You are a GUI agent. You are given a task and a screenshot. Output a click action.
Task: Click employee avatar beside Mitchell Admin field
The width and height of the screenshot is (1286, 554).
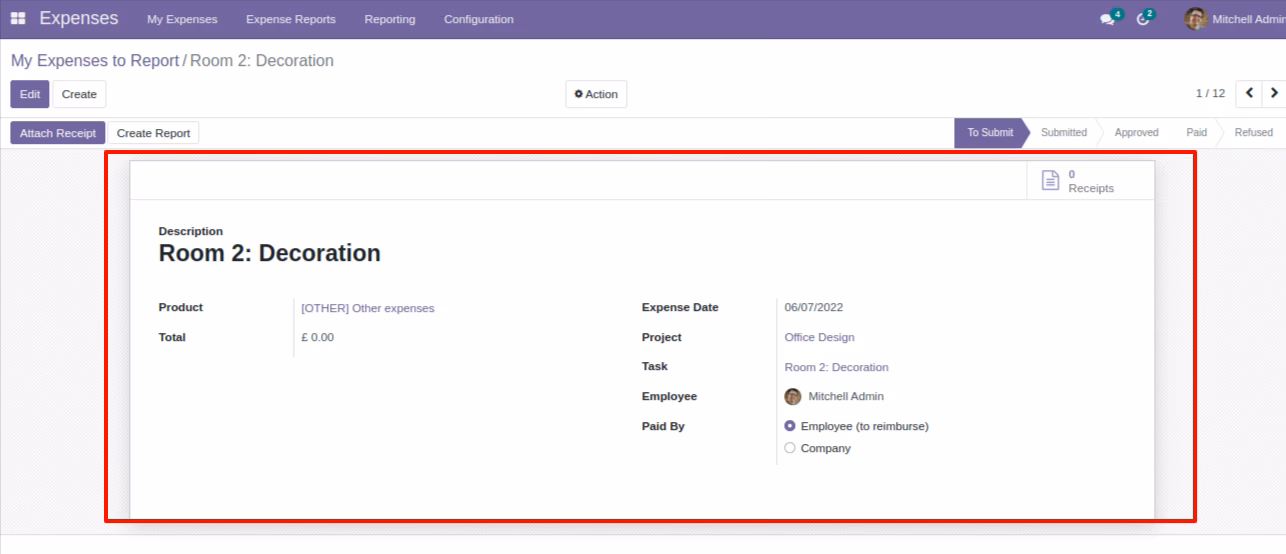pyautogui.click(x=793, y=397)
